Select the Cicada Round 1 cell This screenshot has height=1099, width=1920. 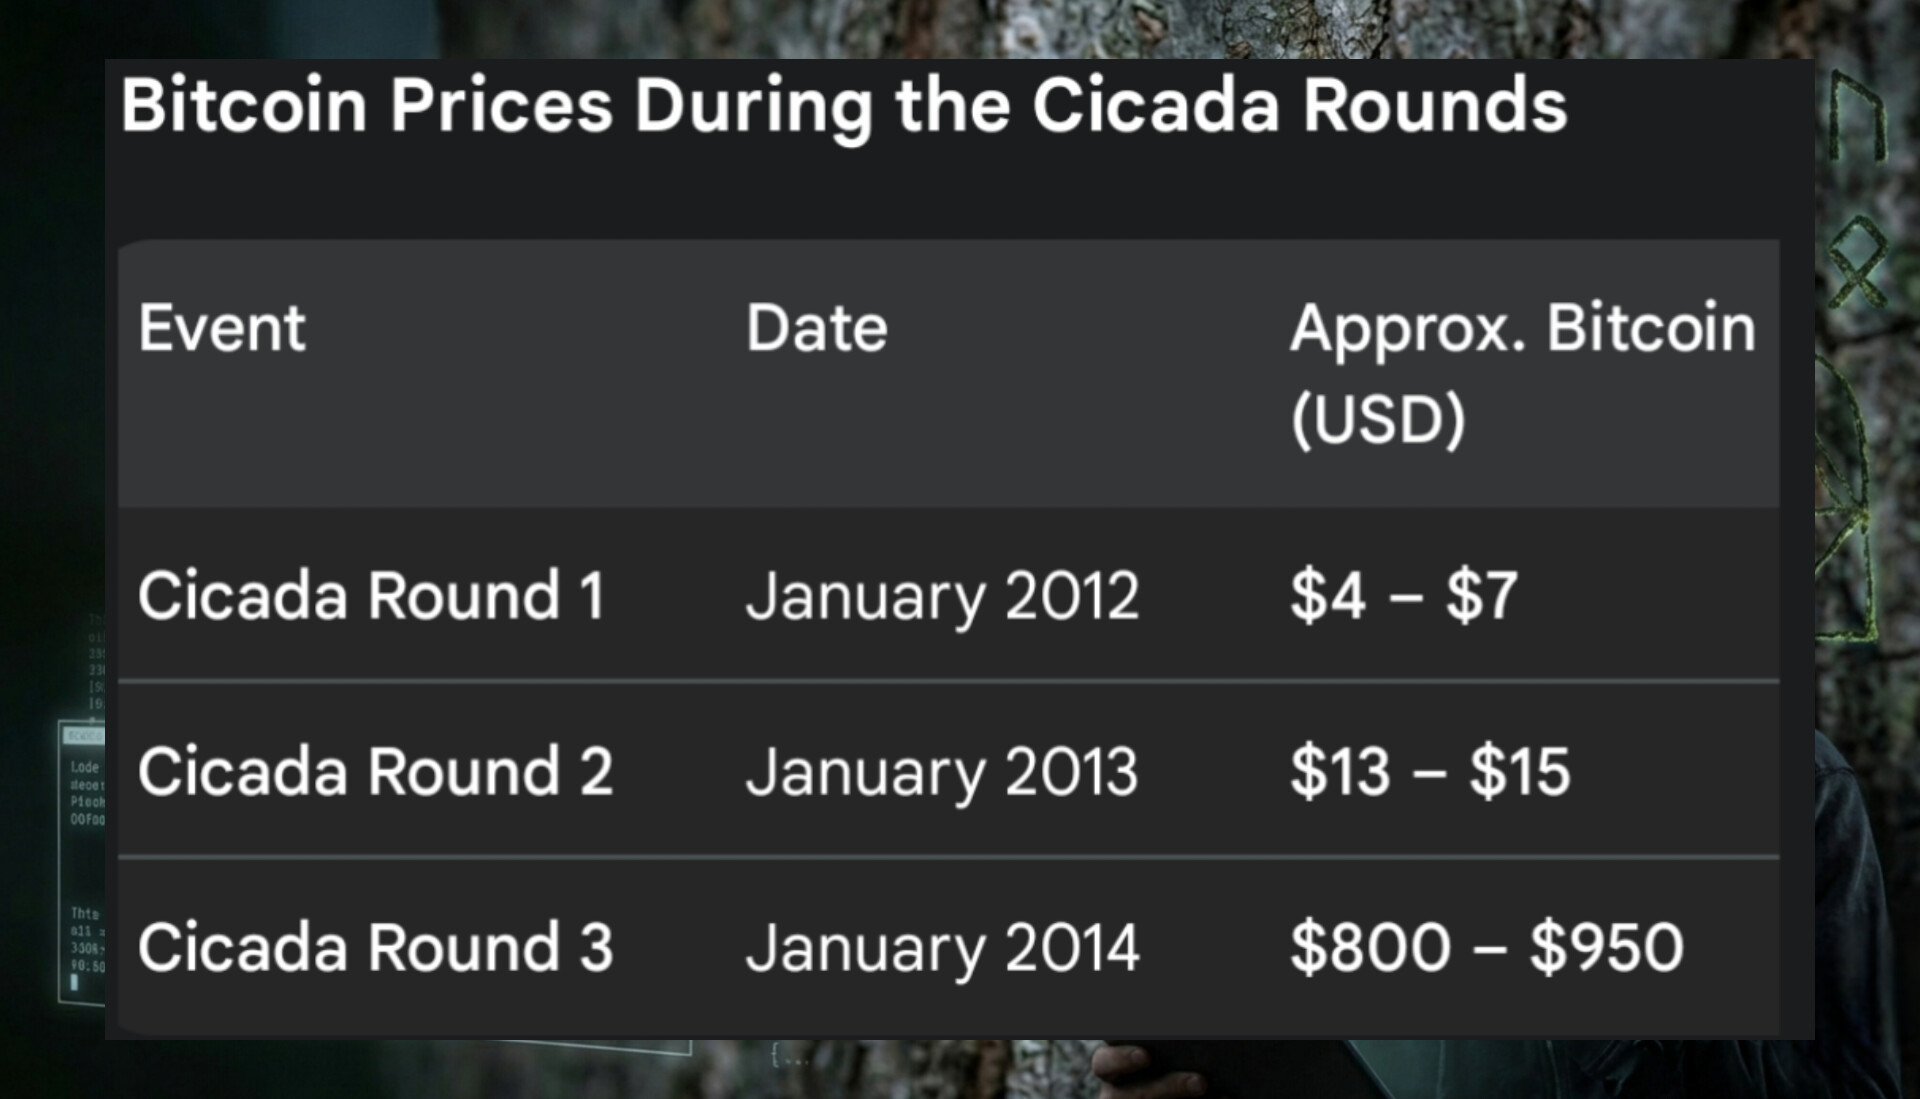pos(371,595)
